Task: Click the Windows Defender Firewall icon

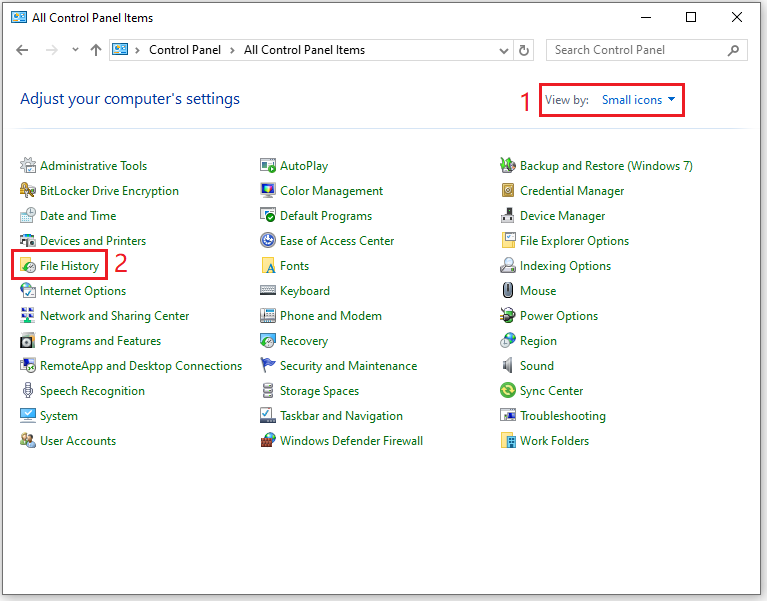Action: pyautogui.click(x=268, y=440)
